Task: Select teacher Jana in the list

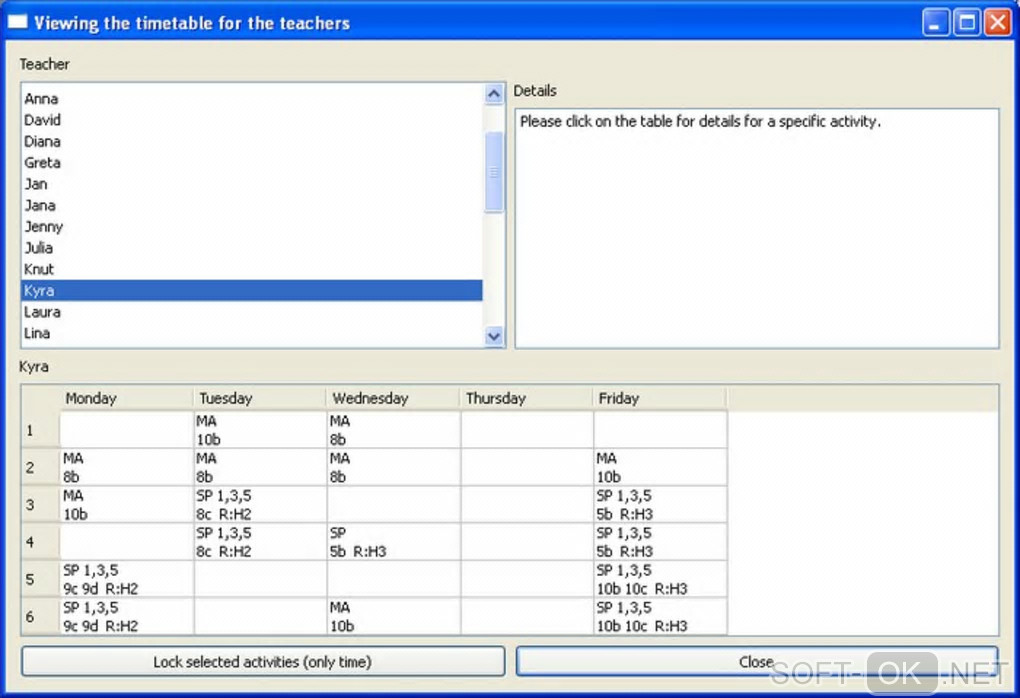Action: tap(252, 206)
